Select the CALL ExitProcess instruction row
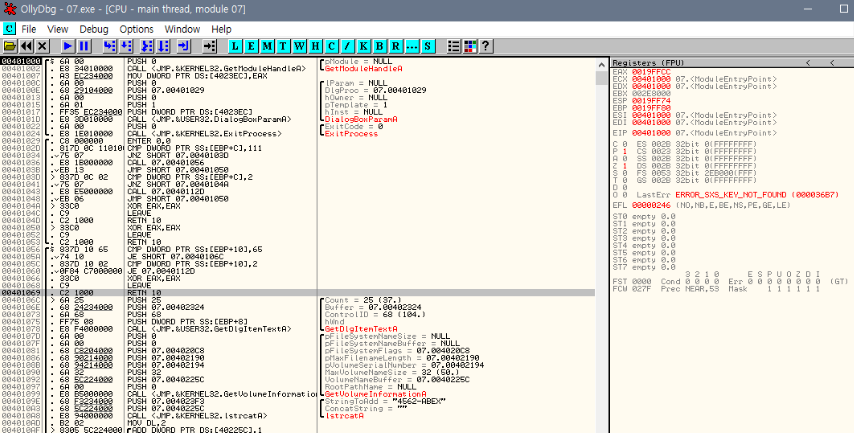Screen dimensions: 854x433 point(297,133)
